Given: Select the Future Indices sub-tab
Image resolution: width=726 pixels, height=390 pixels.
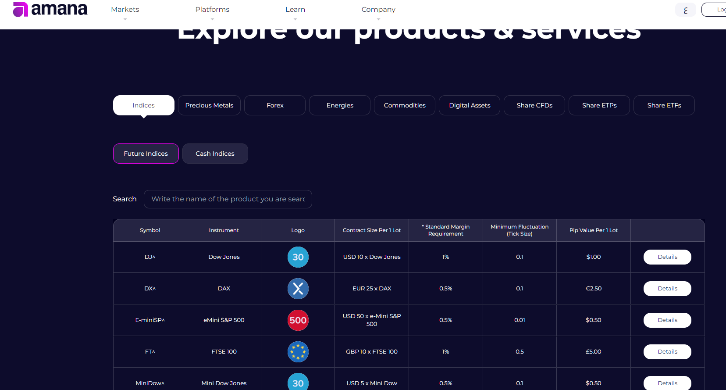Looking at the screenshot, I should coord(146,153).
